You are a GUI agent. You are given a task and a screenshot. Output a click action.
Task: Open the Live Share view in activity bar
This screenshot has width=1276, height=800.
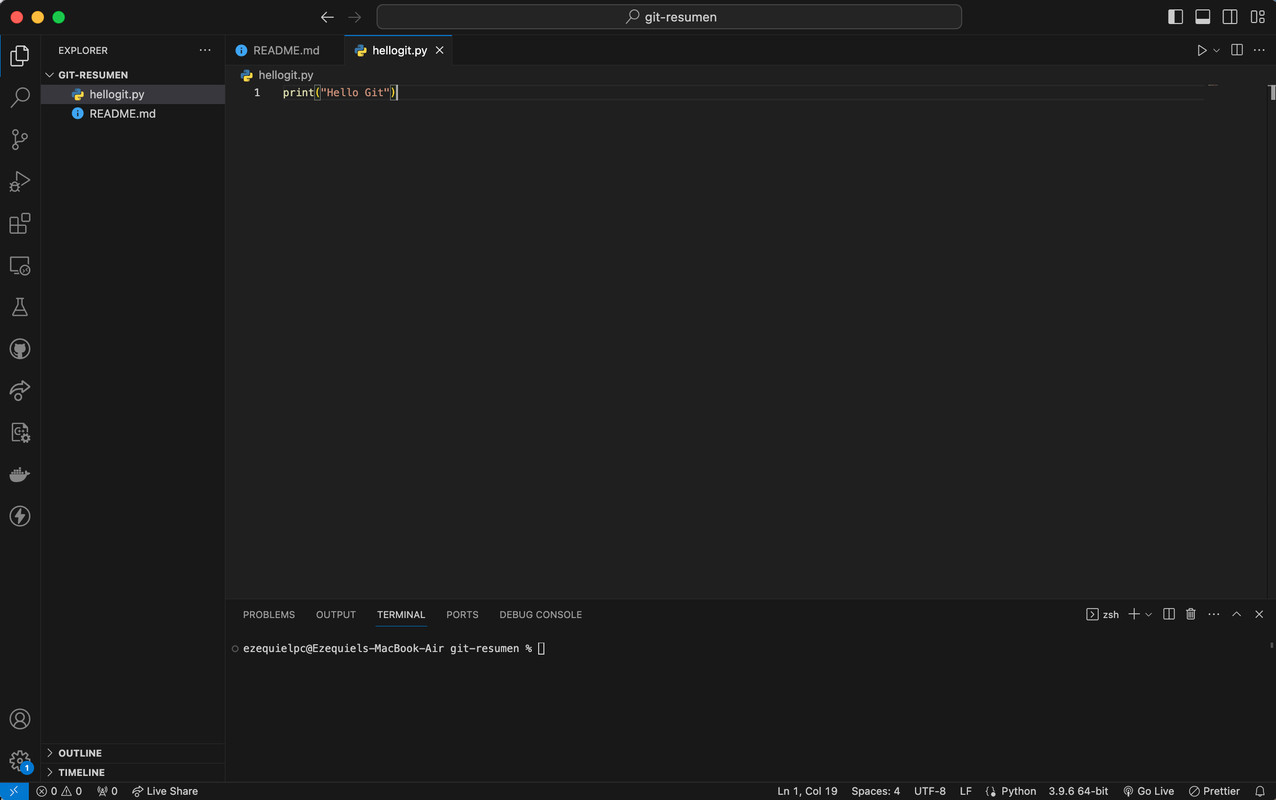tap(20, 390)
